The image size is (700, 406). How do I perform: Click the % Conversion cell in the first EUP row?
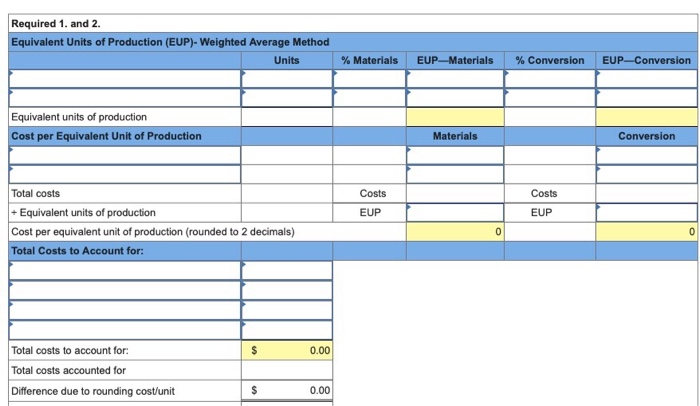point(550,79)
